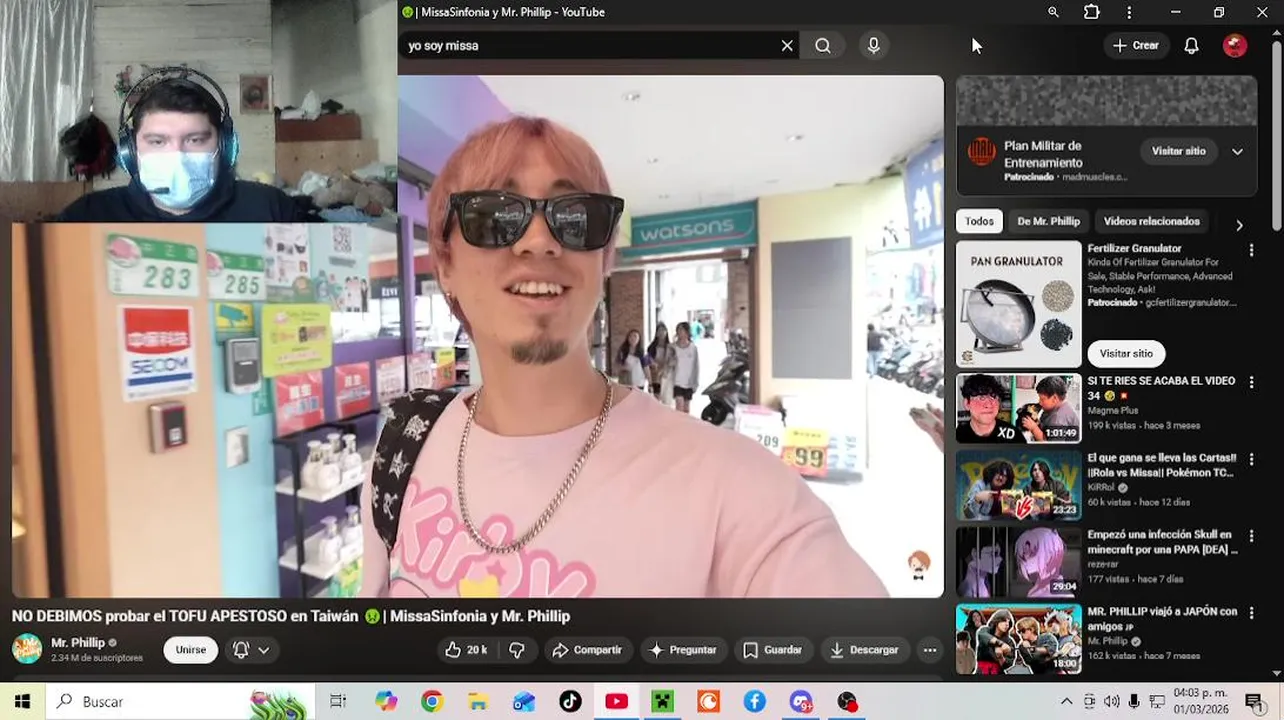Viewport: 1284px width, 720px height.
Task: Click Preguntar ask button
Action: click(x=683, y=650)
